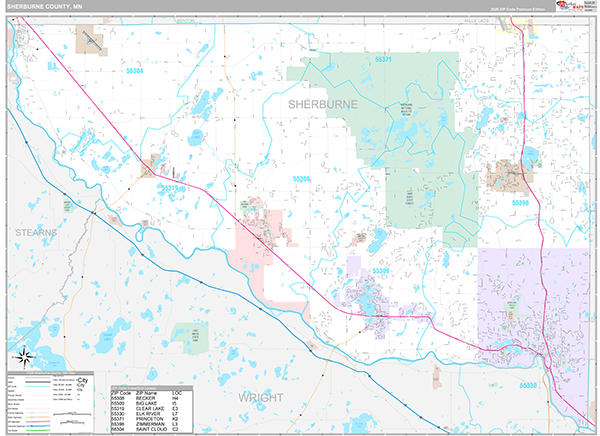Click the green line swatch in legend

(x=38, y=431)
